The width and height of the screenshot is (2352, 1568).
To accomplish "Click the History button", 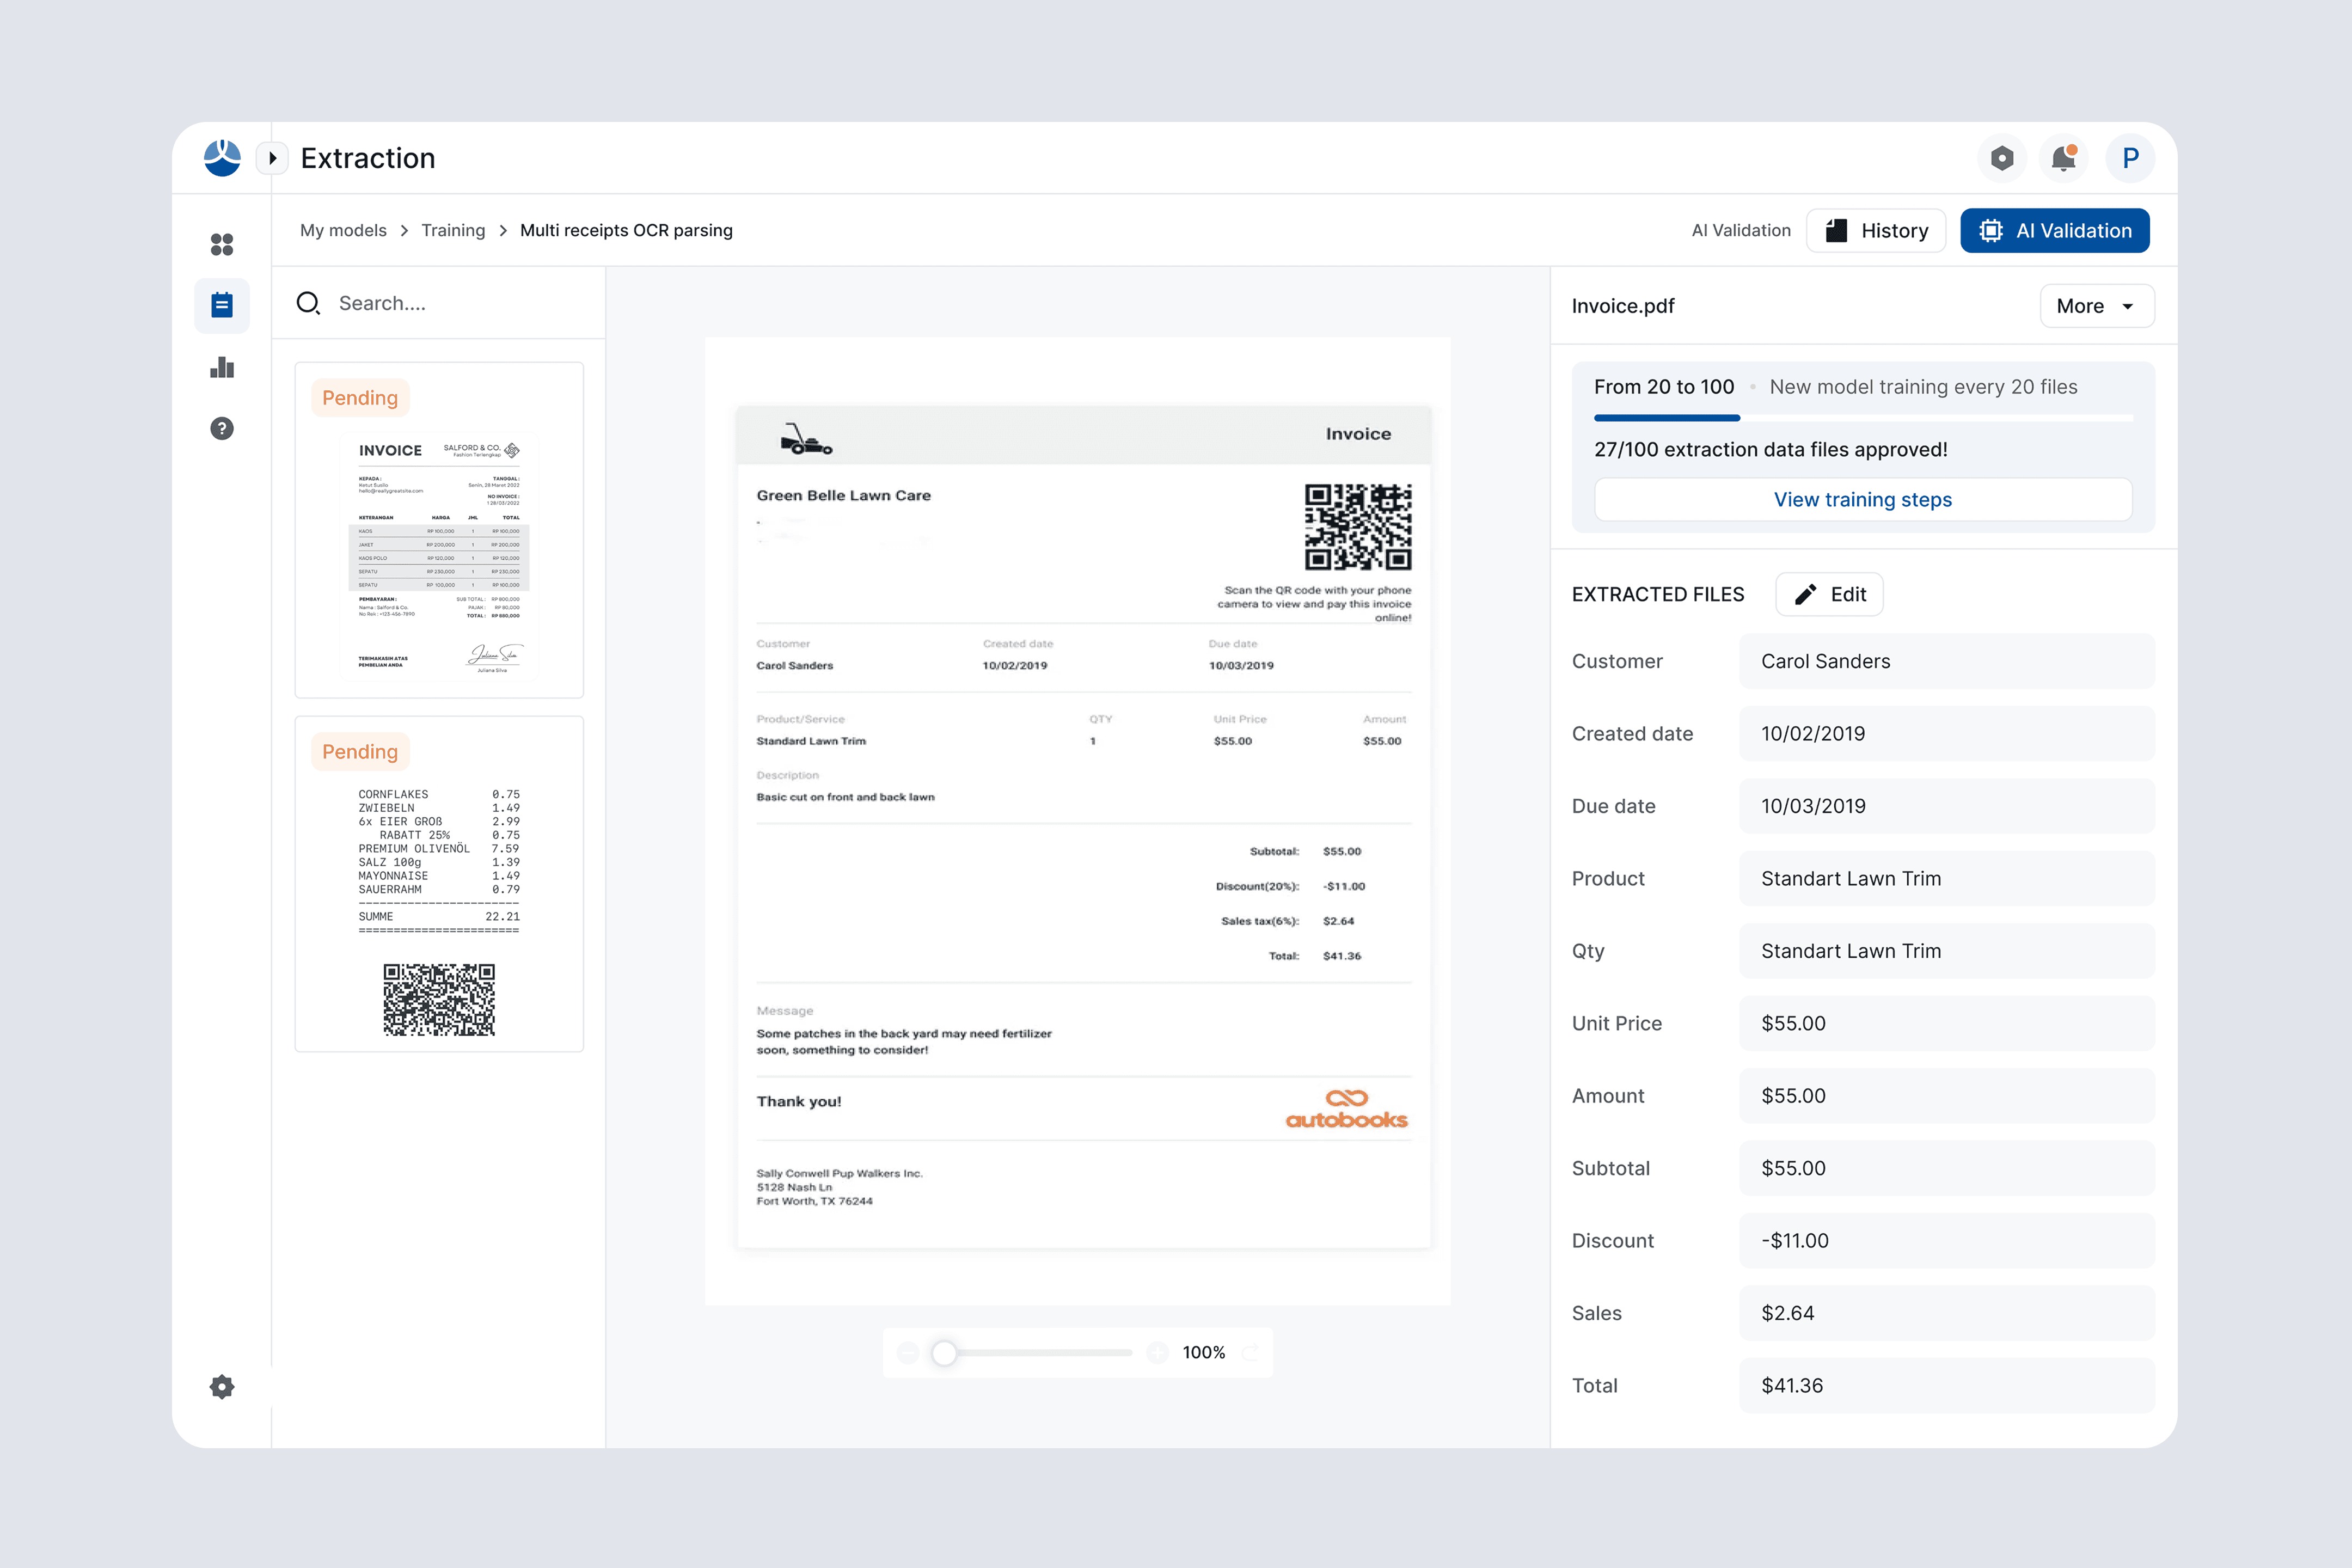I will coord(1876,231).
